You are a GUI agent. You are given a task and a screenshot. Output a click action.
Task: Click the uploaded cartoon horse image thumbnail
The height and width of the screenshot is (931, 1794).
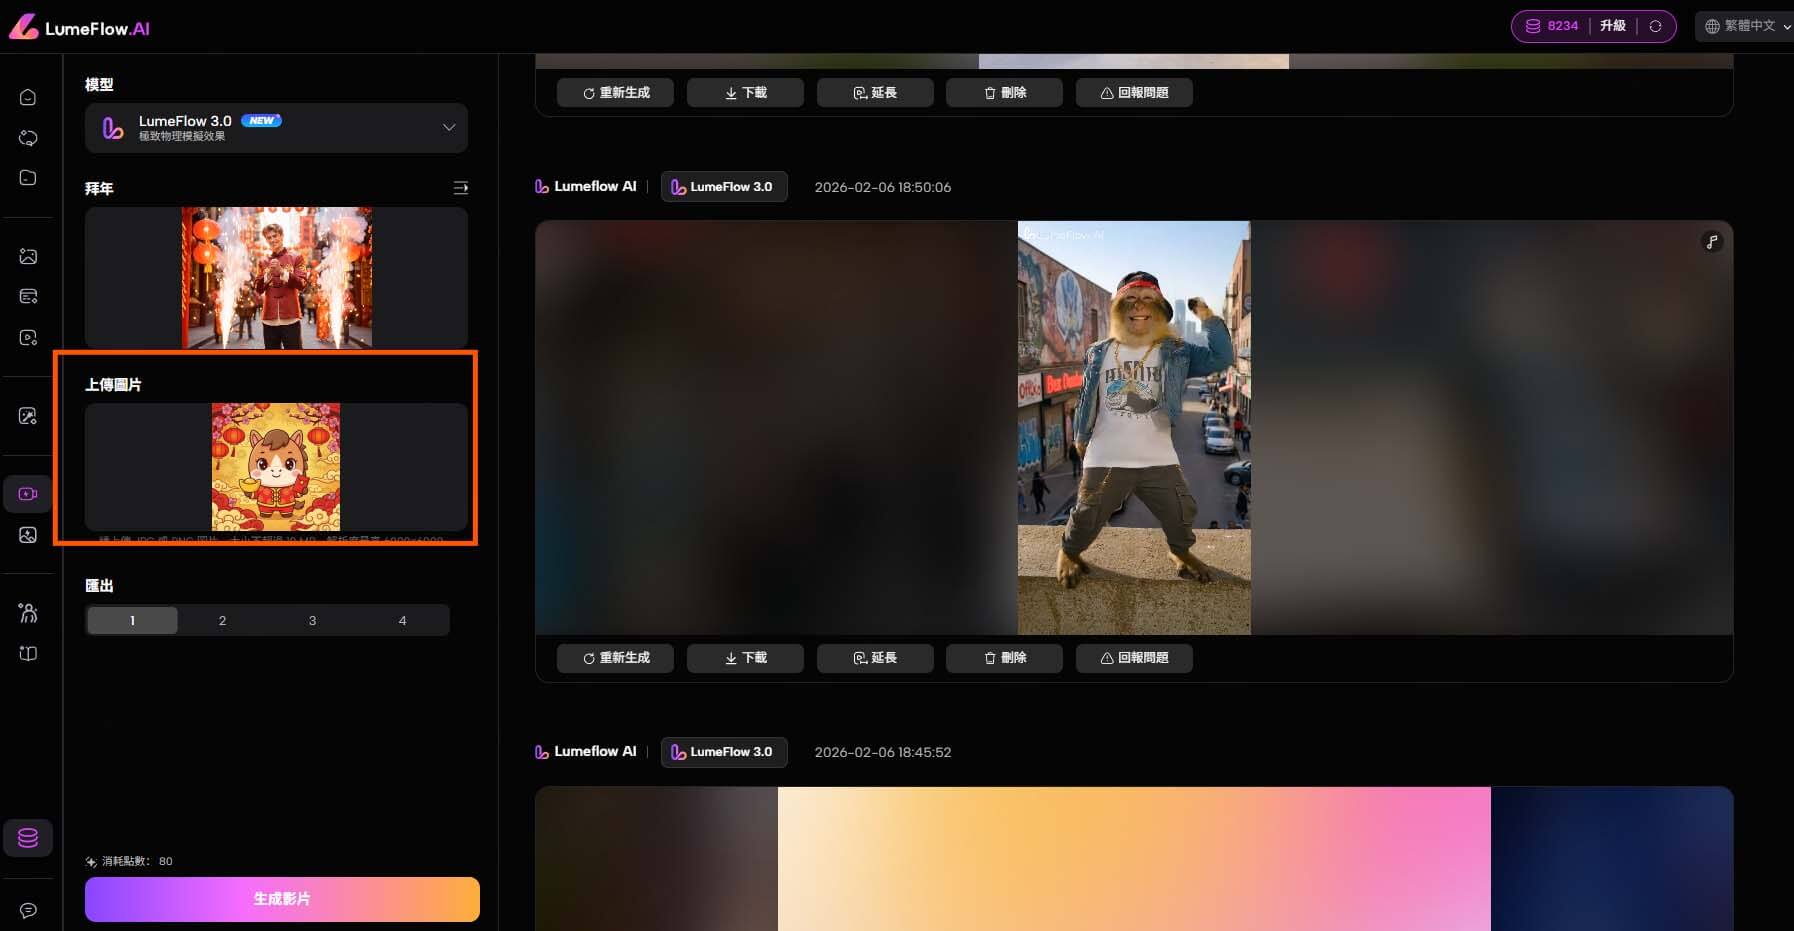click(x=276, y=466)
